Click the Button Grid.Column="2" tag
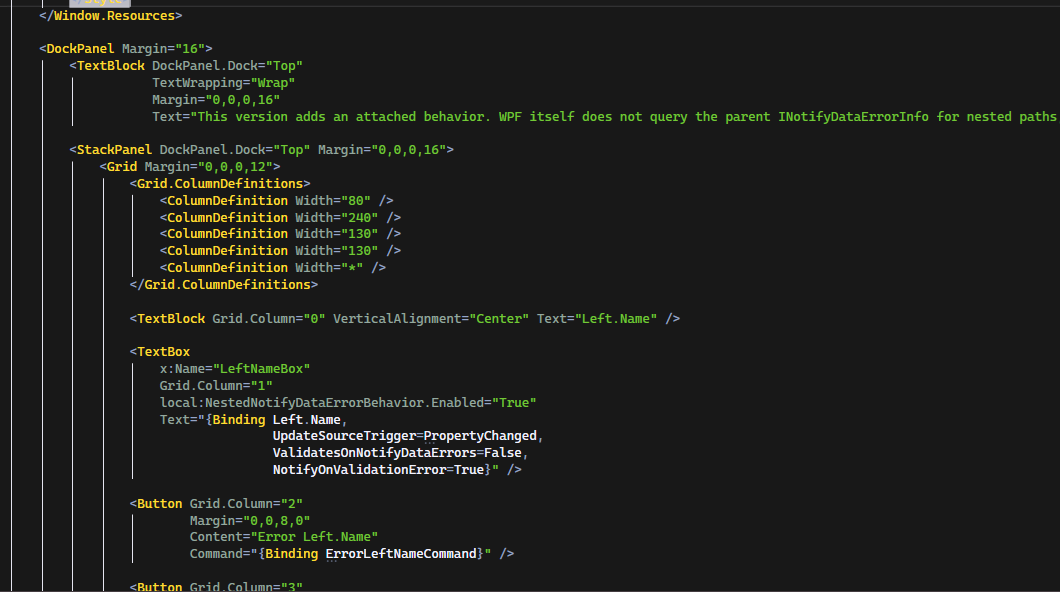This screenshot has width=1060, height=592. tap(216, 503)
